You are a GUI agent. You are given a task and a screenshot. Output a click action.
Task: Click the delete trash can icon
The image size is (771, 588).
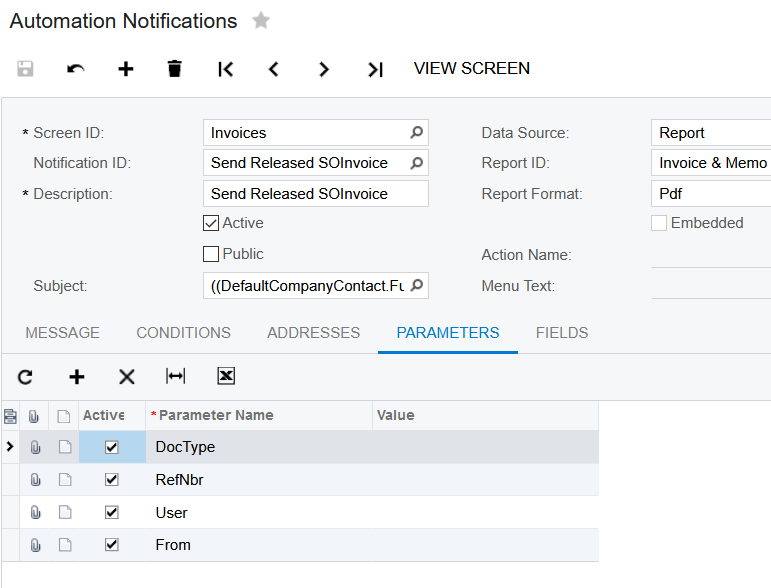(x=175, y=69)
